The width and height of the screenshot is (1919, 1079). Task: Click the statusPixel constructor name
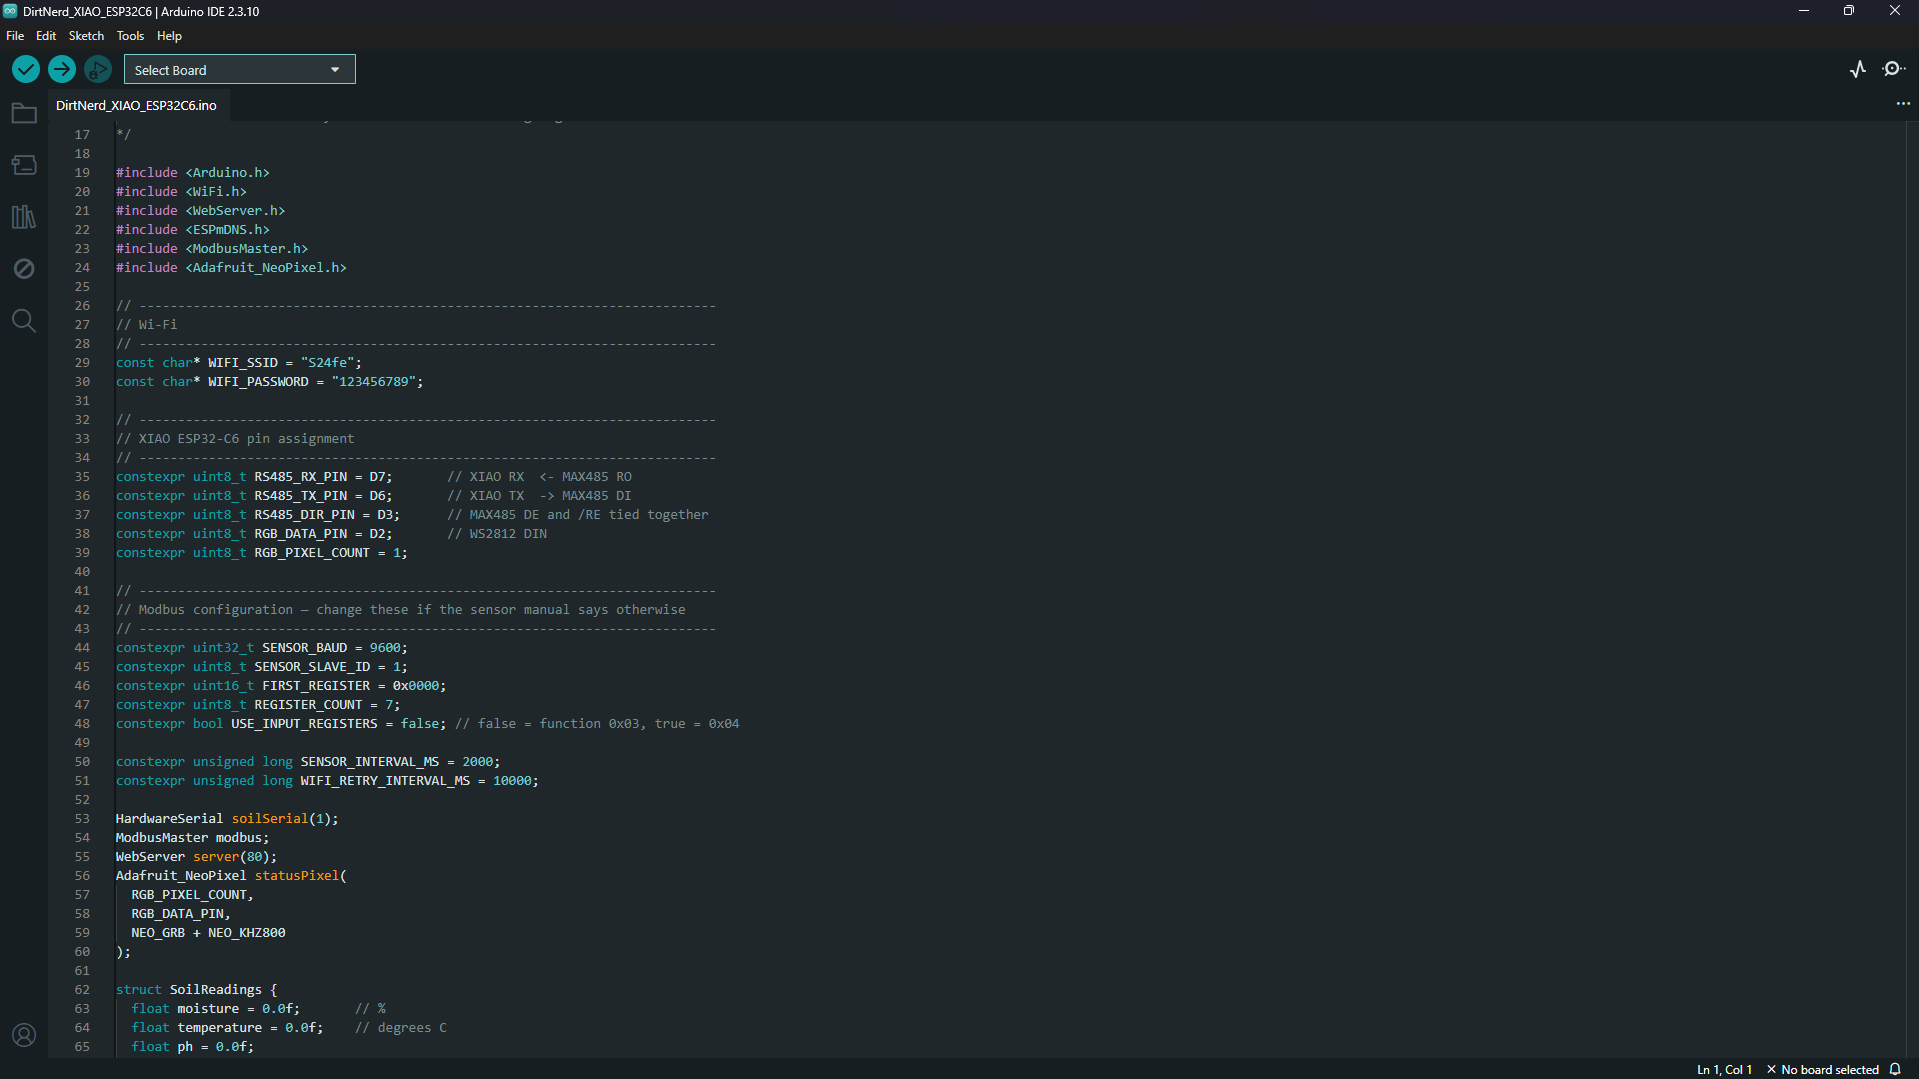coord(297,876)
